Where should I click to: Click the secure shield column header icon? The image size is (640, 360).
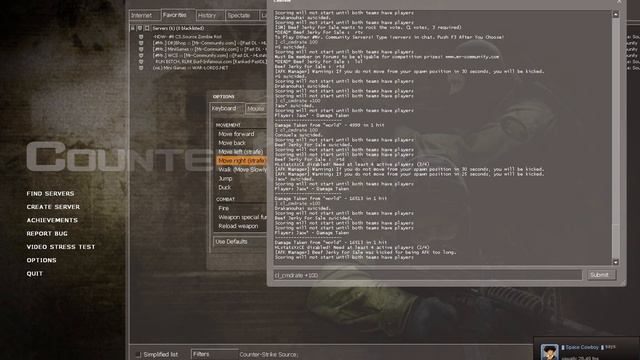point(140,29)
